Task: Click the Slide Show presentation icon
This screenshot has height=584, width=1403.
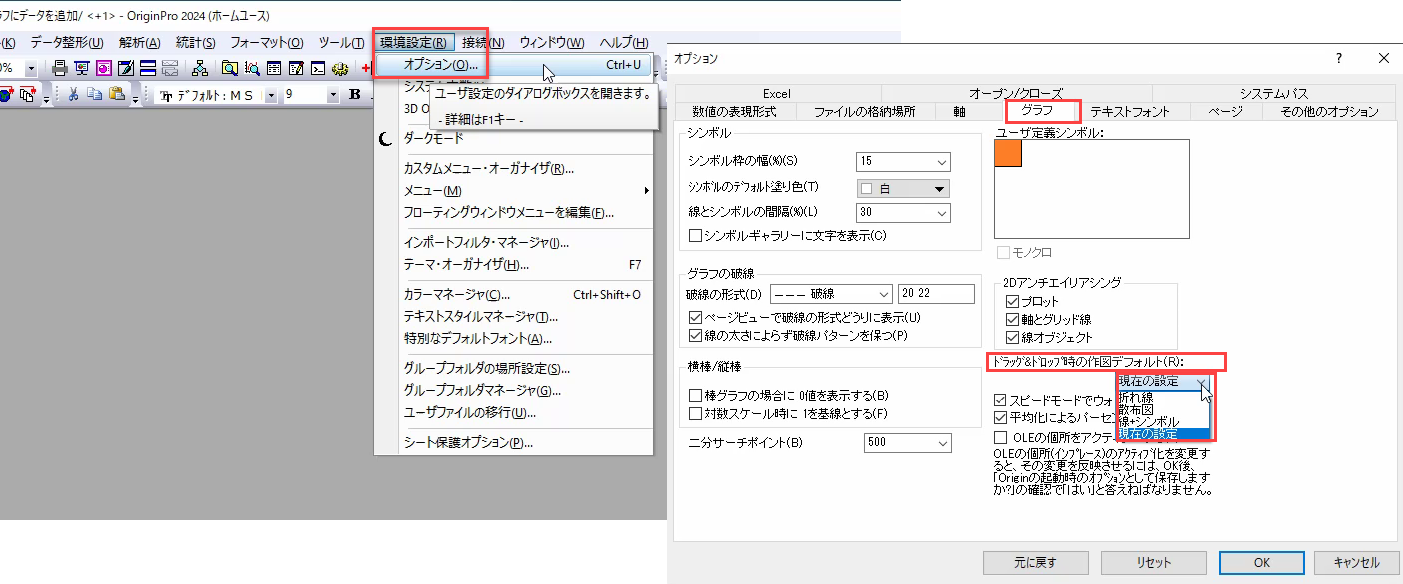Action: [82, 68]
